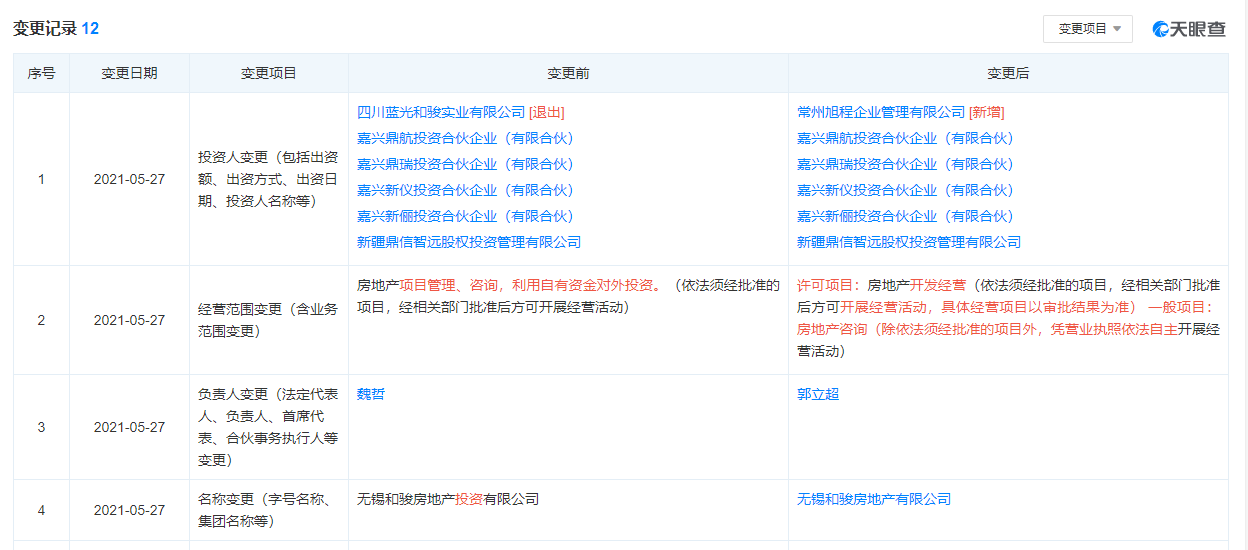Select the 序号 column header

coord(41,73)
